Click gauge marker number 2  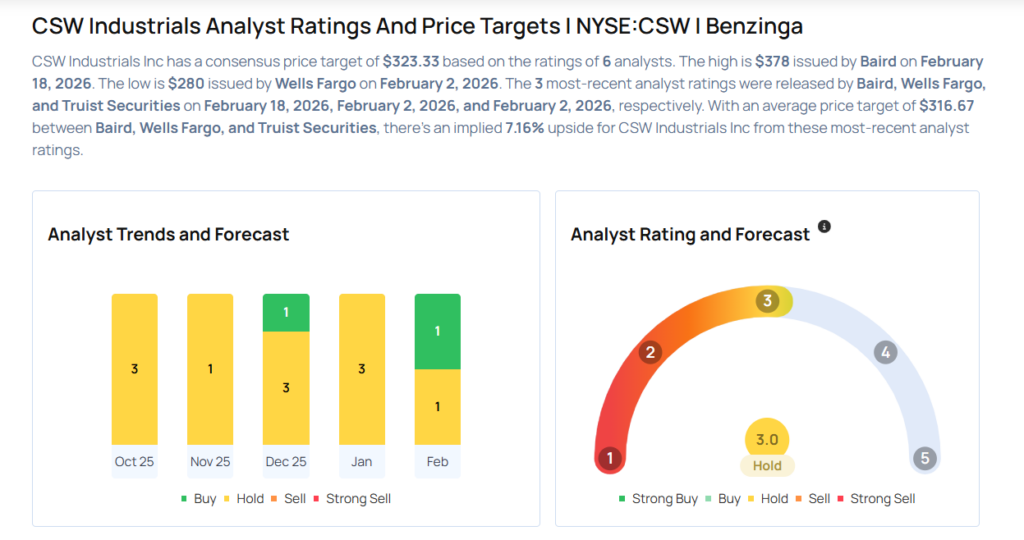pos(650,352)
